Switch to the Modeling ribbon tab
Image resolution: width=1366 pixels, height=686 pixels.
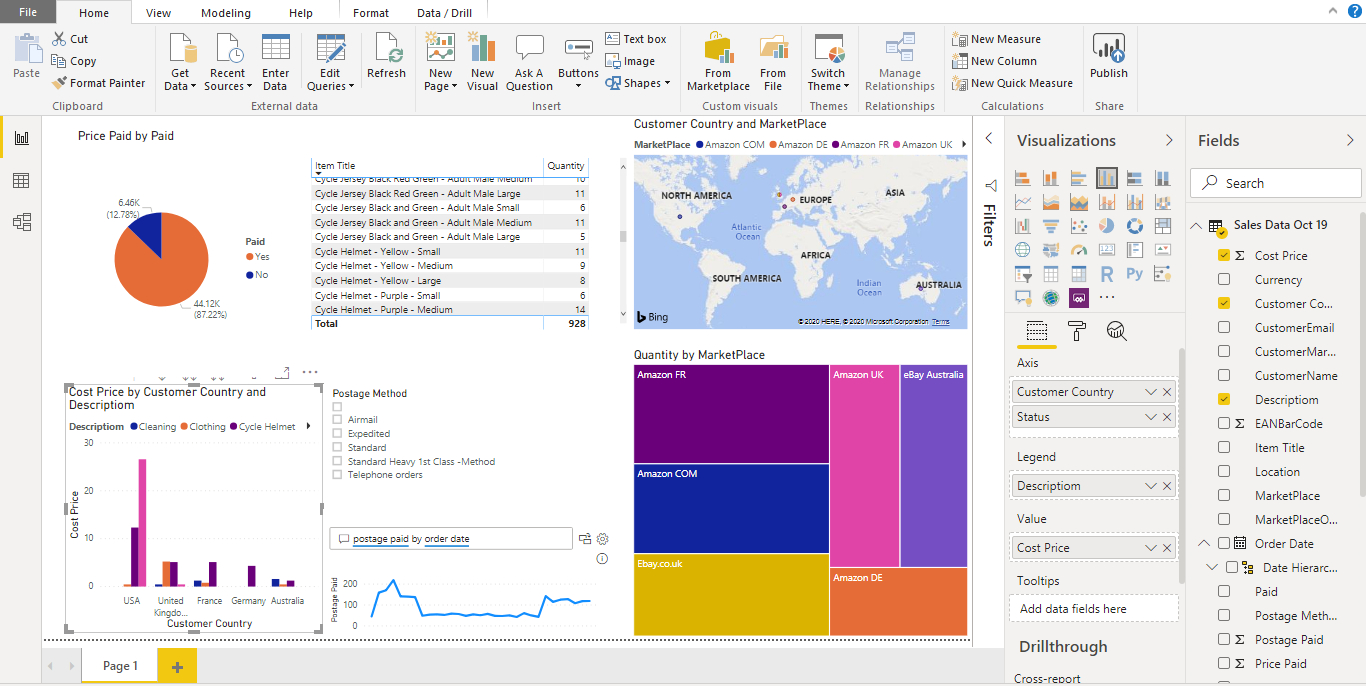point(226,13)
